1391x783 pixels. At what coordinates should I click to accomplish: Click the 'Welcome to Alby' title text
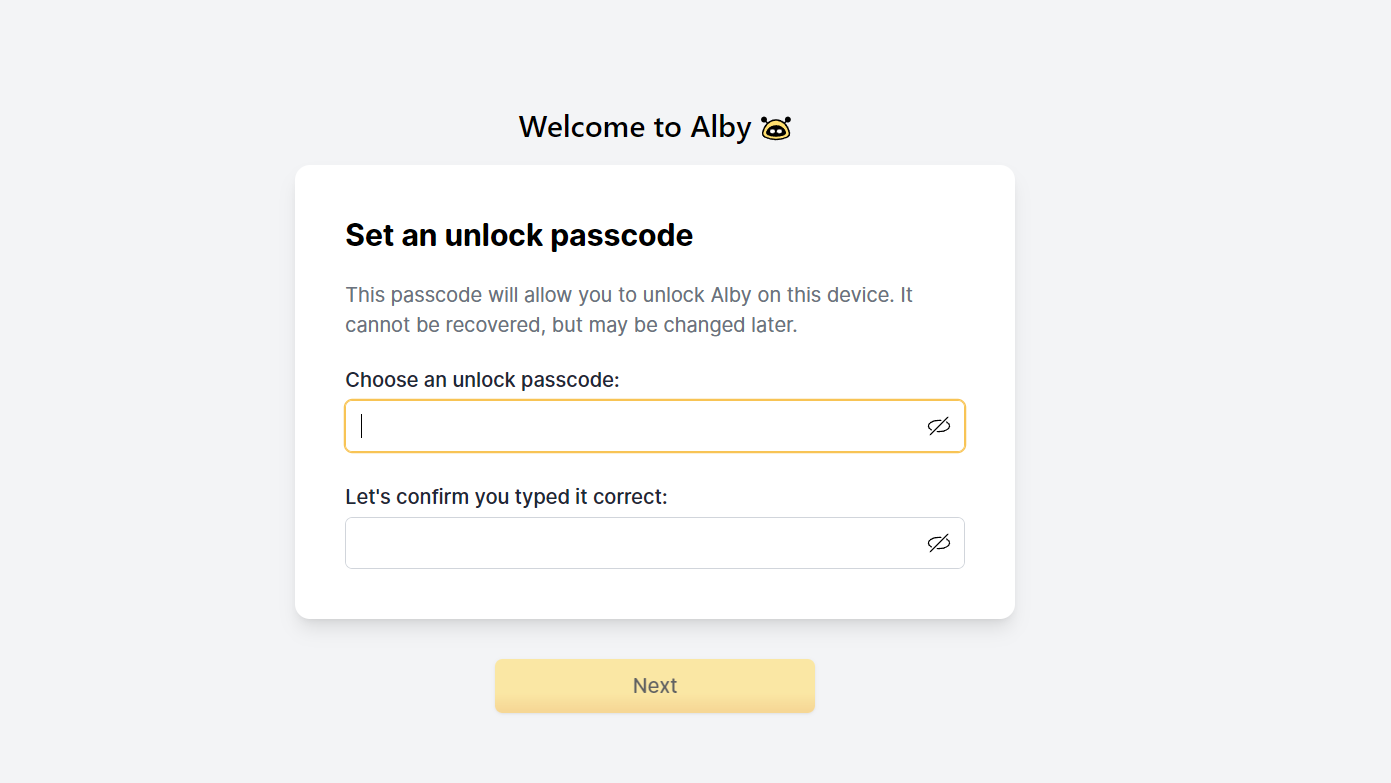pos(634,127)
